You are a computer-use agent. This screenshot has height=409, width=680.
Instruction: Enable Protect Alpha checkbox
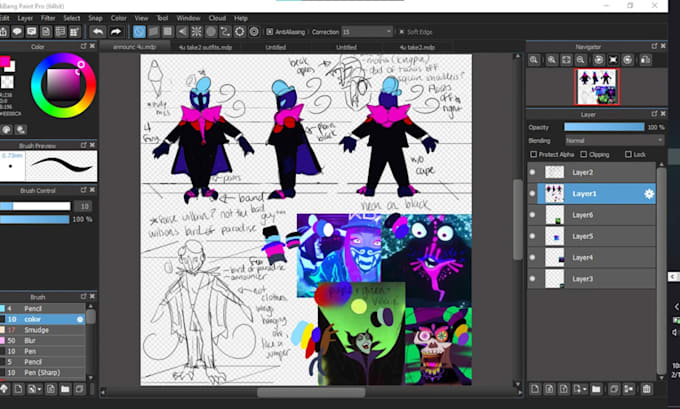pos(533,154)
